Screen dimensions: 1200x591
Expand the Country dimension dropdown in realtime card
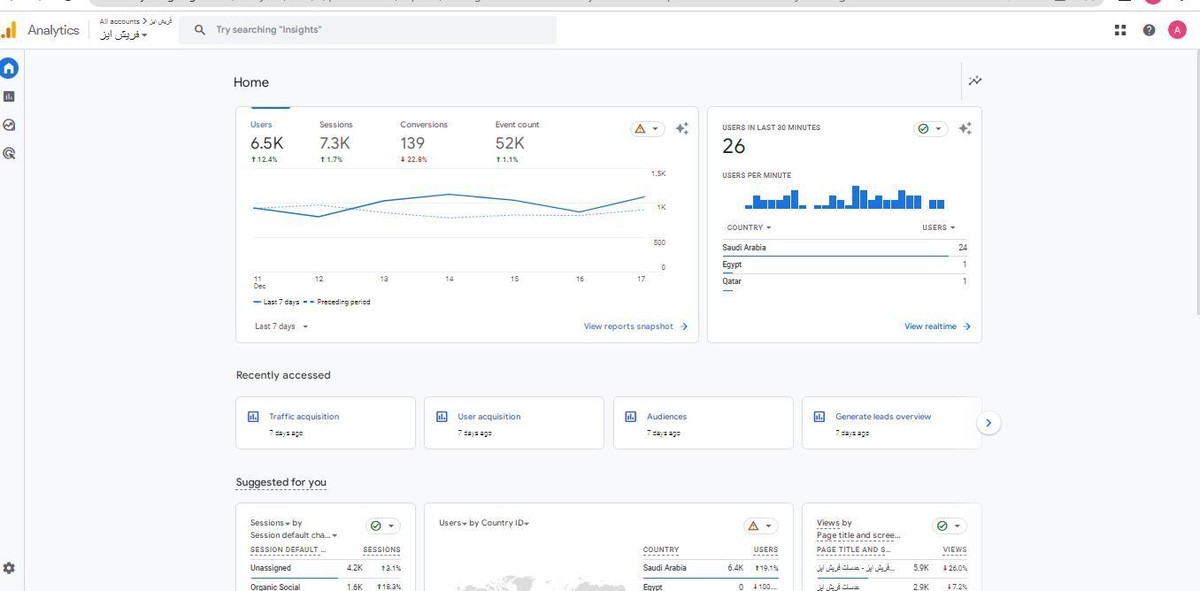point(749,228)
